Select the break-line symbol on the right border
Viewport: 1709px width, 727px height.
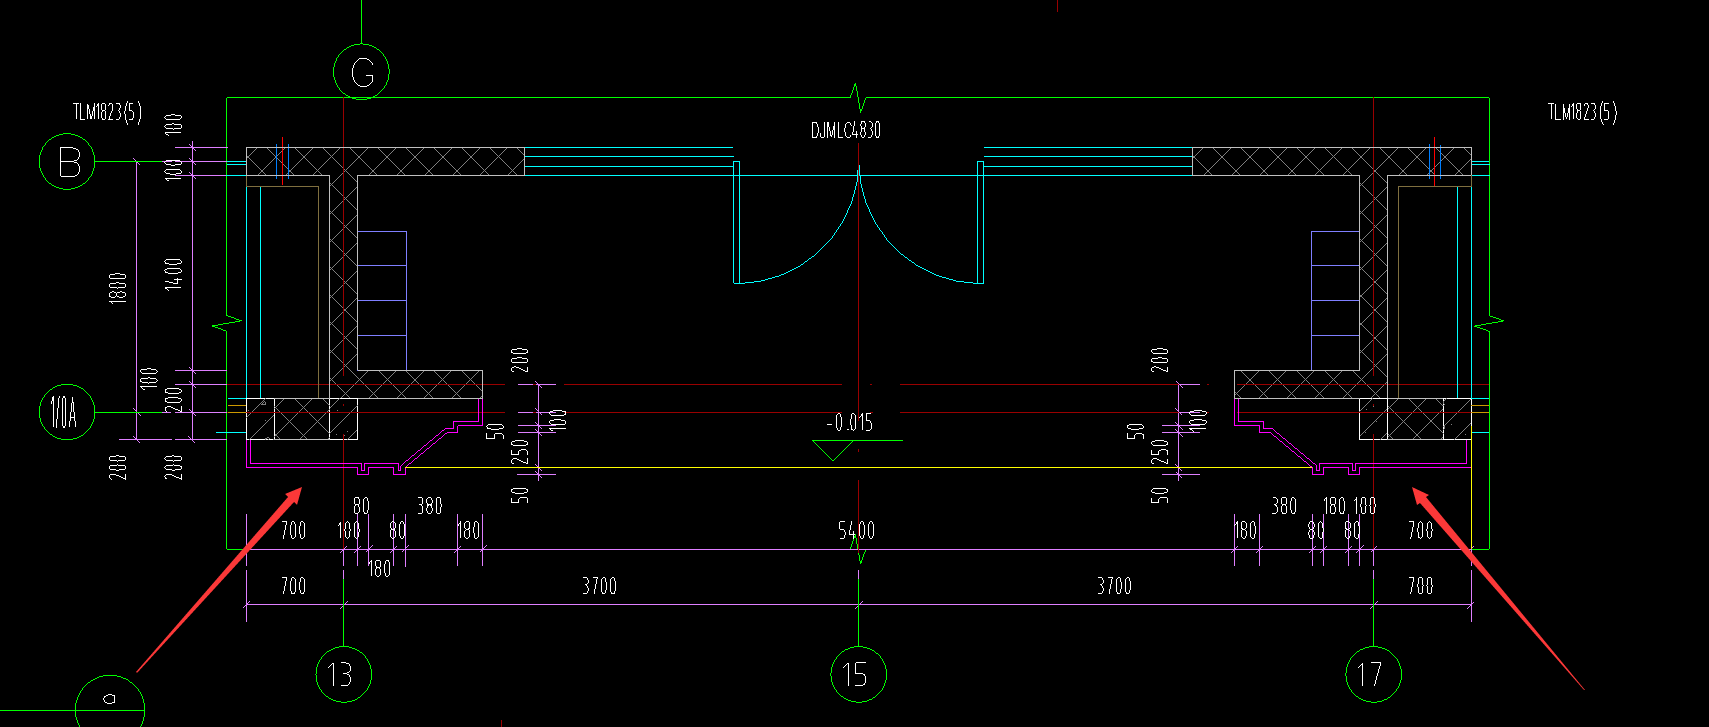point(1489,322)
